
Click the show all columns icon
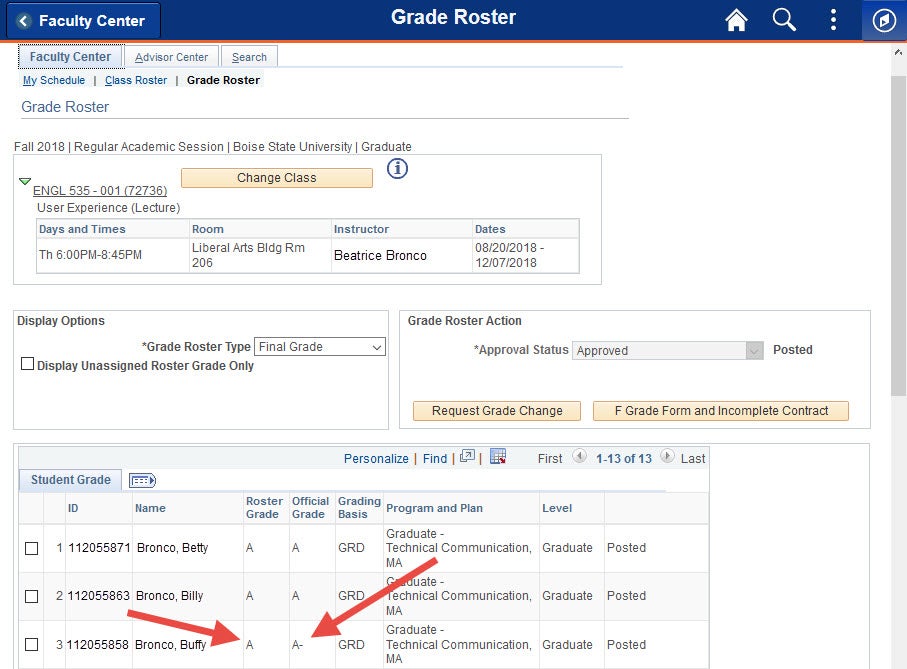142,480
